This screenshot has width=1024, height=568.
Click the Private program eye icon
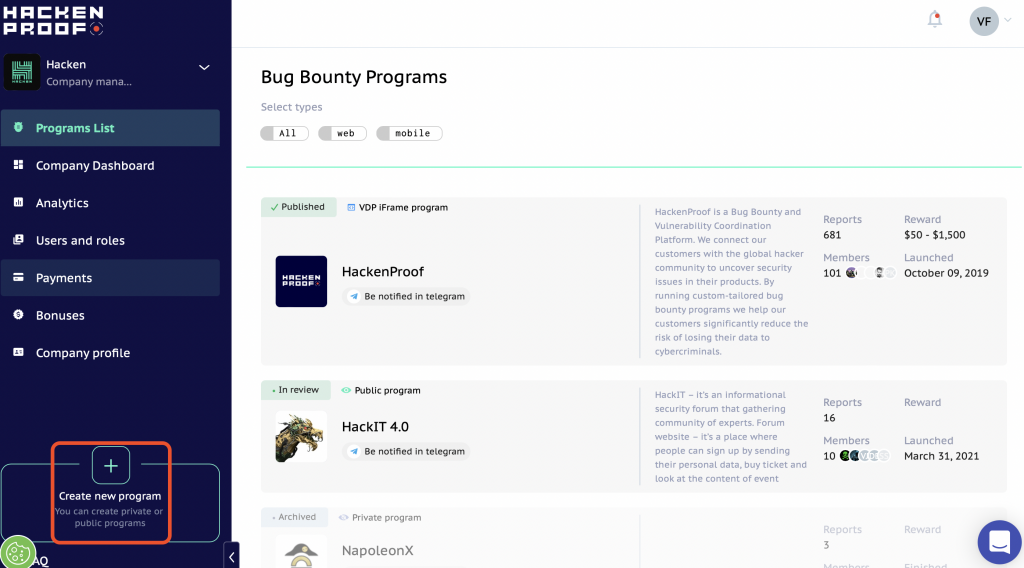tap(344, 518)
